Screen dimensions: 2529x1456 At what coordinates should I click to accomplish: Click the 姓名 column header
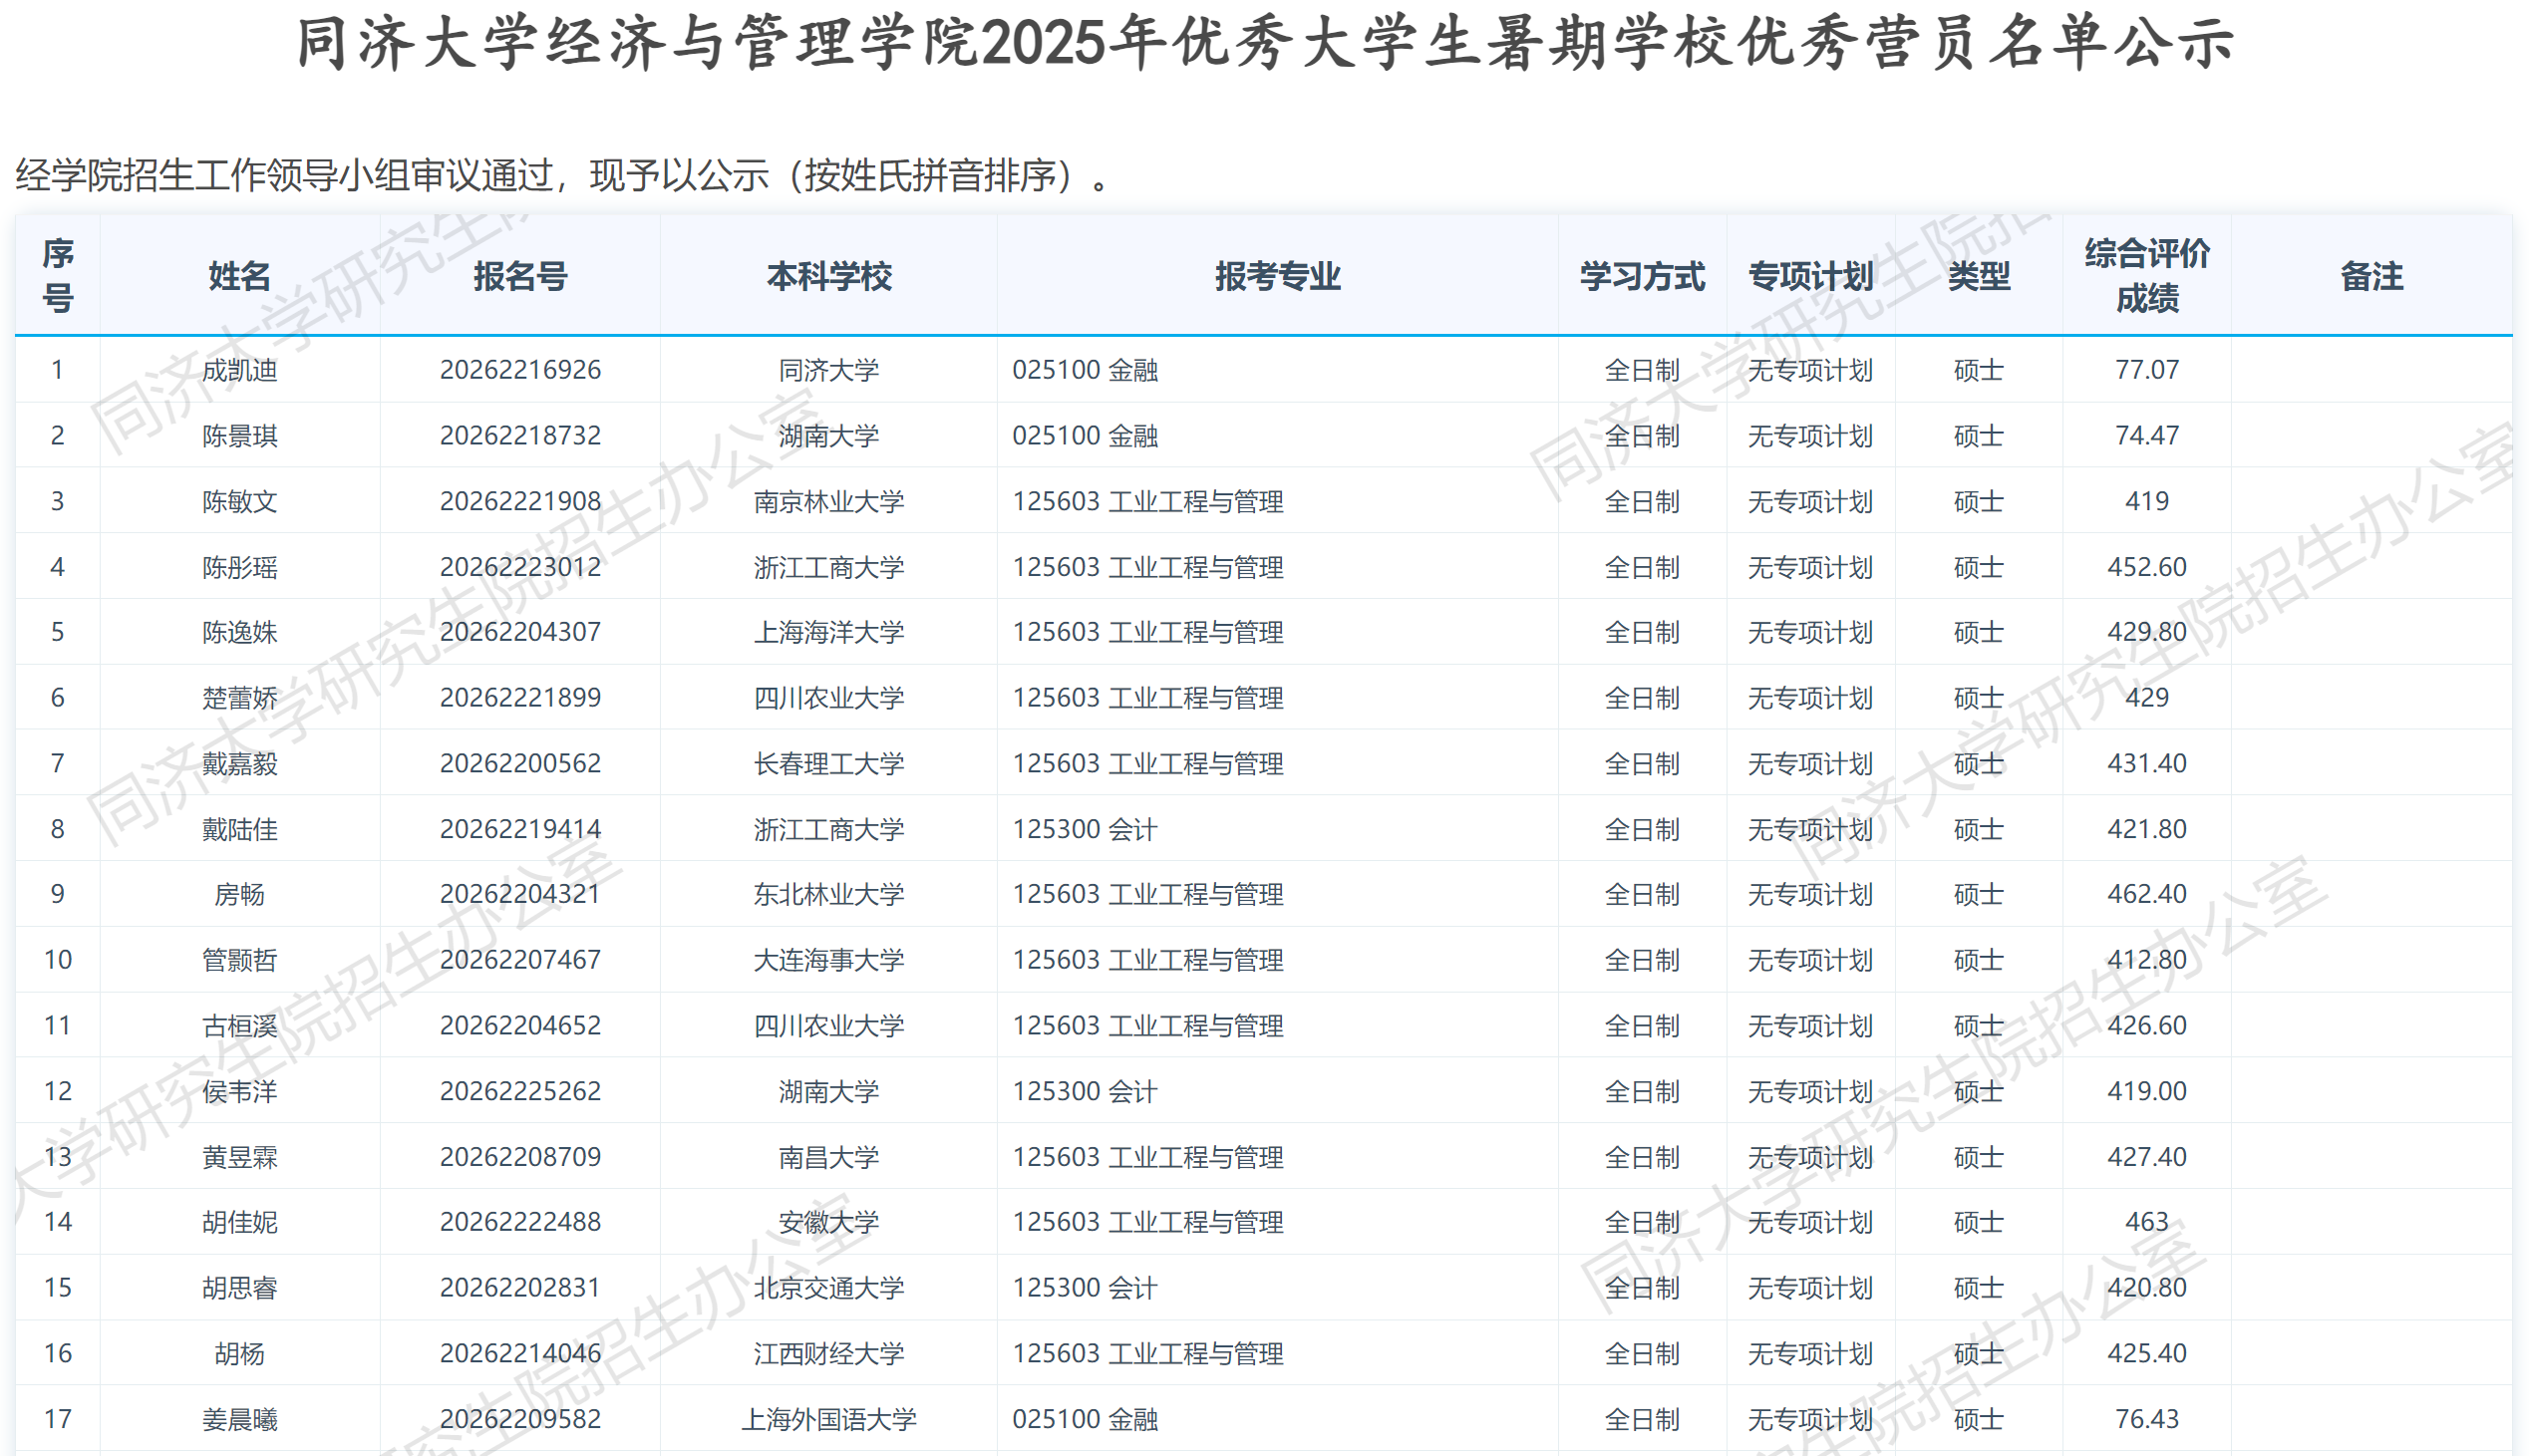(240, 276)
